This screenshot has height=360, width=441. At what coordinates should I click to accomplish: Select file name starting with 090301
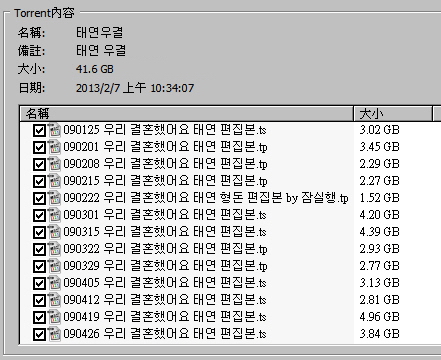pyautogui.click(x=165, y=215)
